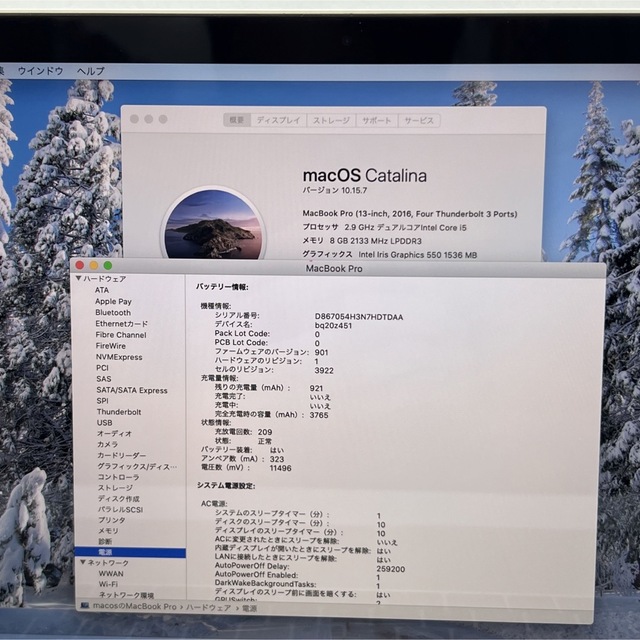Switch to the ストレージ tab

(x=331, y=120)
